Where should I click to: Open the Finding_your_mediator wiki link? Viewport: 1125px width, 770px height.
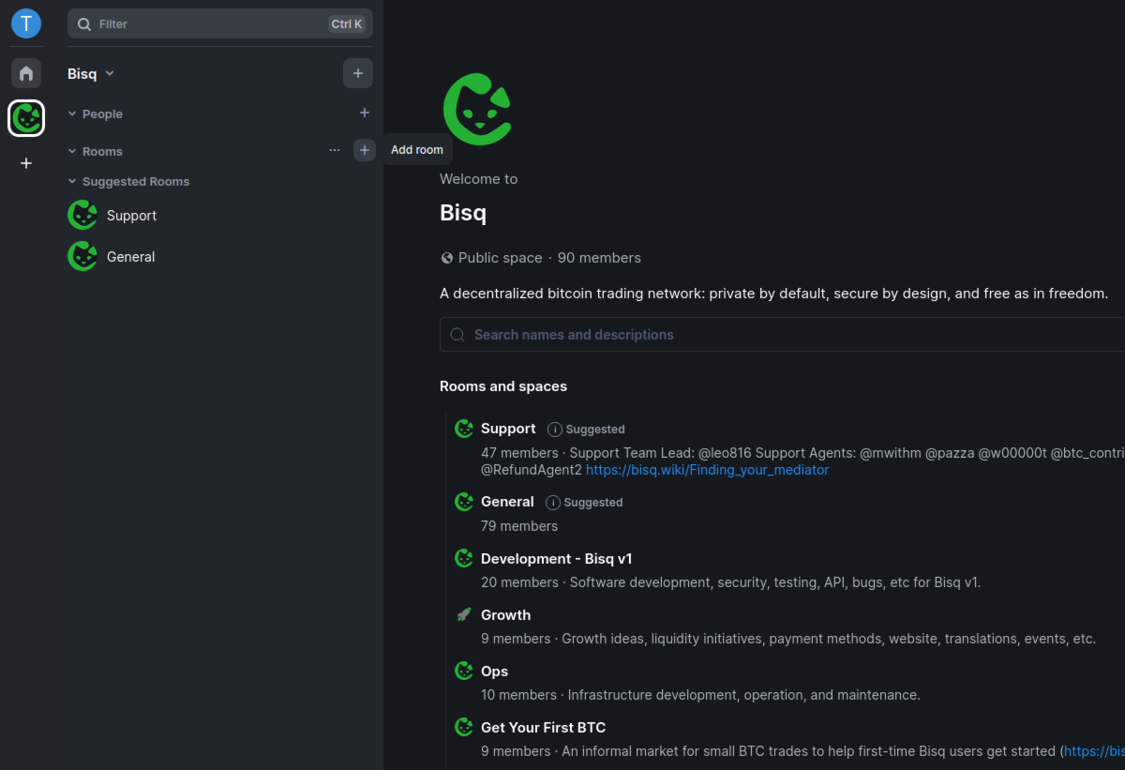click(707, 470)
